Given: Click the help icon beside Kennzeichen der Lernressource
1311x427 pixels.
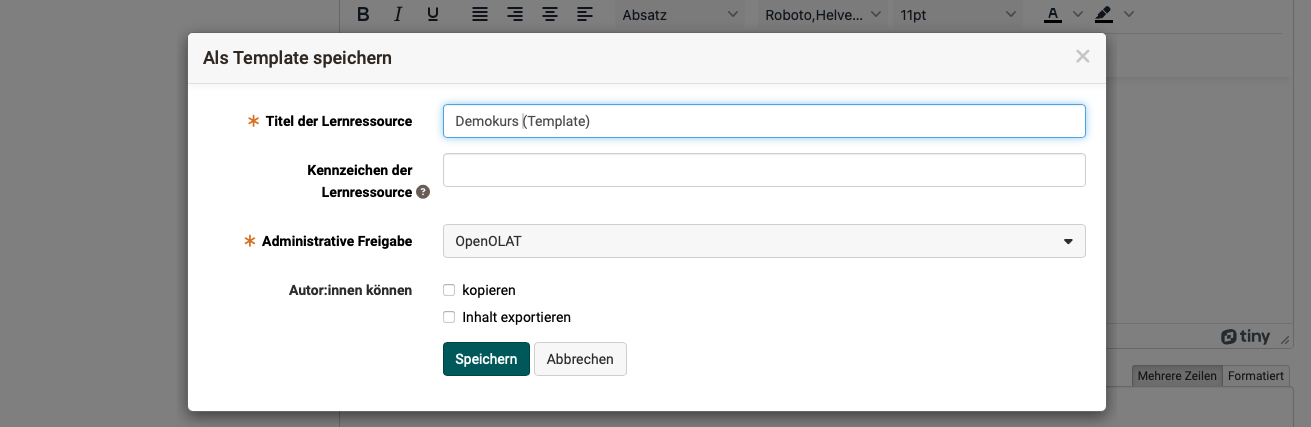Looking at the screenshot, I should pyautogui.click(x=423, y=192).
